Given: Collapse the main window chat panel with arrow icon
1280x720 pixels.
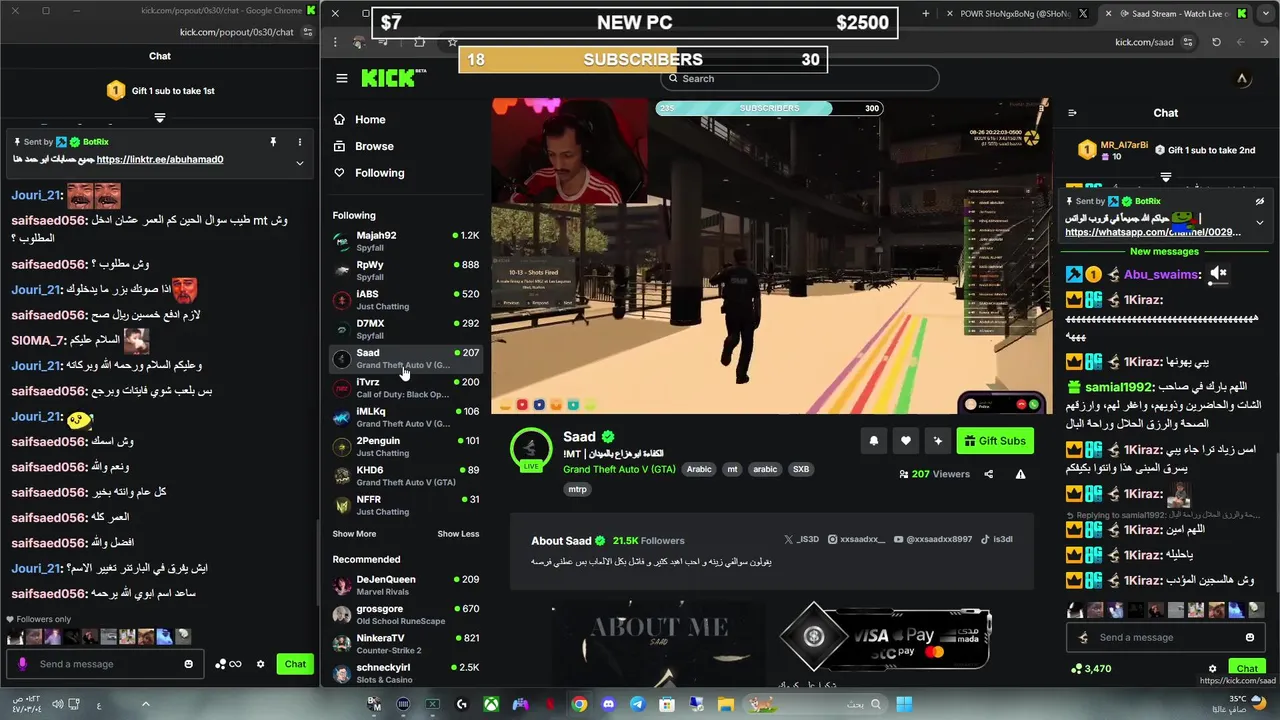Looking at the screenshot, I should pyautogui.click(x=1072, y=113).
